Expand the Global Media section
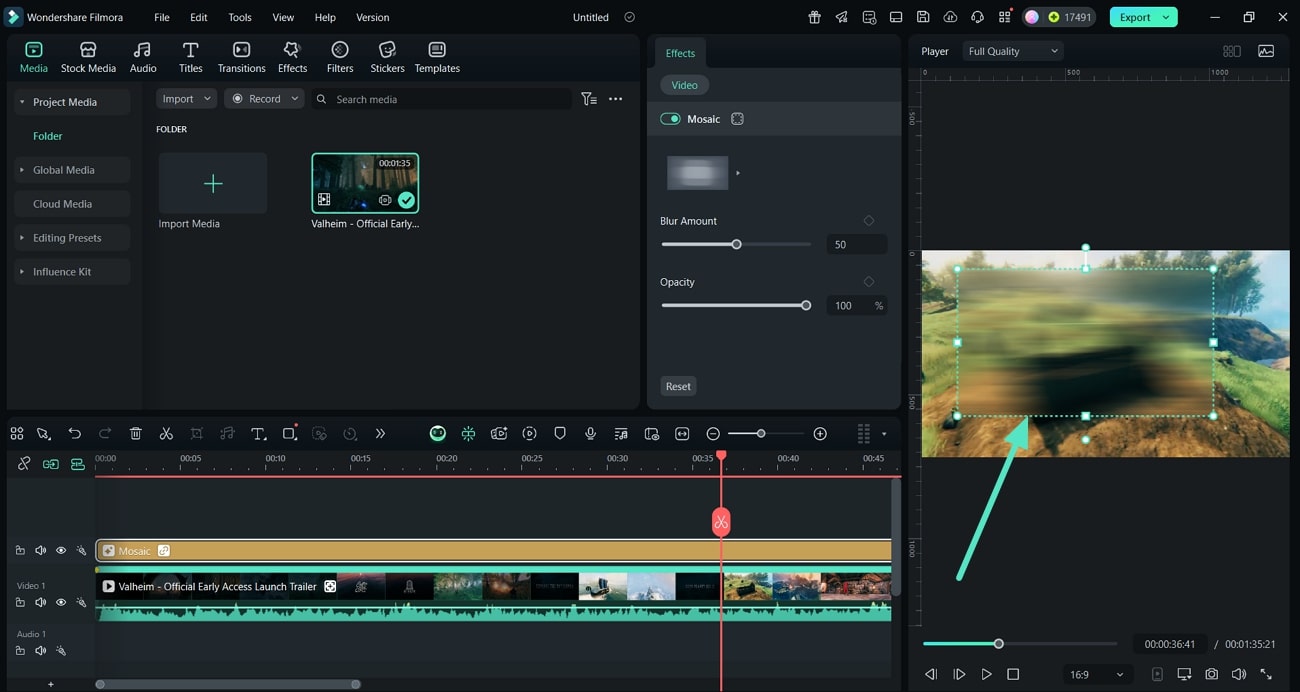Image resolution: width=1300 pixels, height=692 pixels. (x=22, y=170)
